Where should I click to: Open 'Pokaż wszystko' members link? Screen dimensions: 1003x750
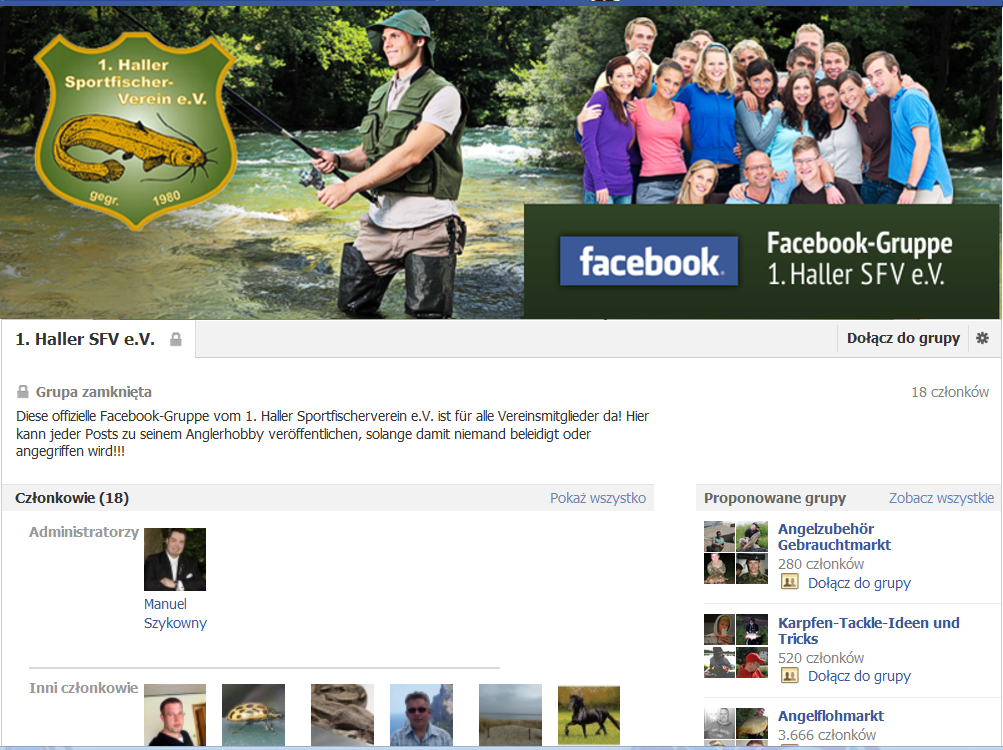[x=597, y=498]
